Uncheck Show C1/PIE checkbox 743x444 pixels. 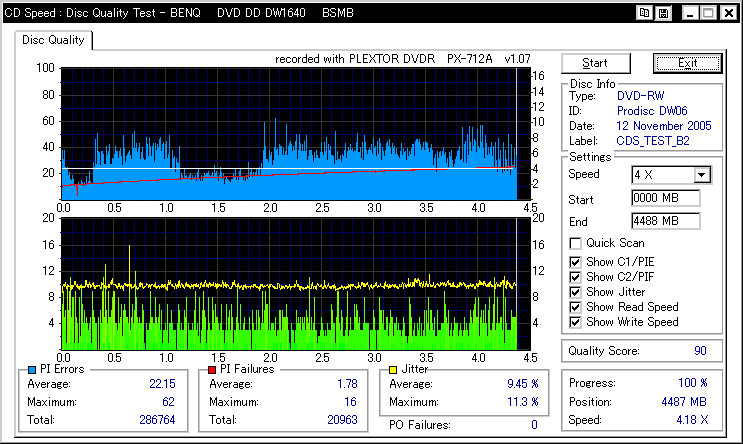tap(575, 262)
